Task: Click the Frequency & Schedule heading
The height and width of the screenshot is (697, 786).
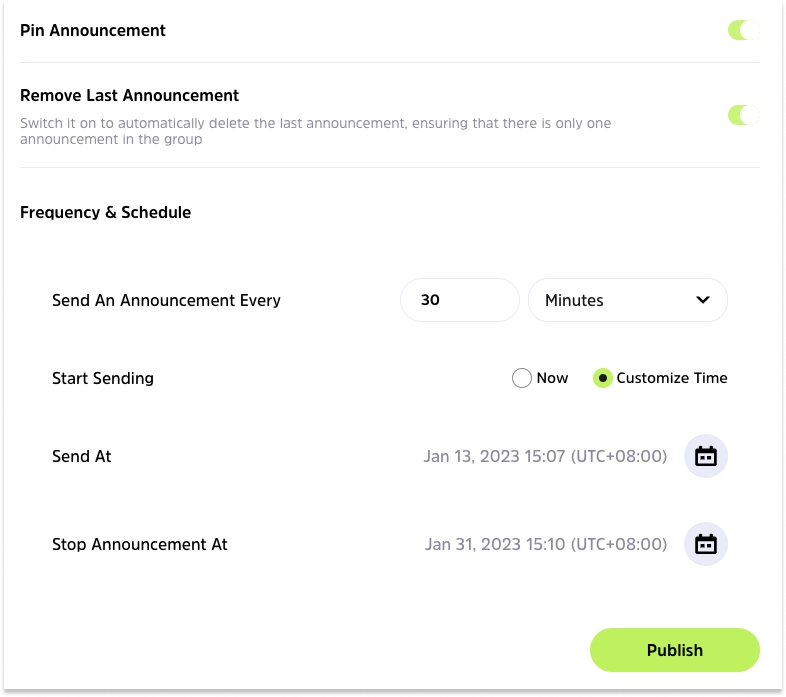Action: pyautogui.click(x=105, y=212)
